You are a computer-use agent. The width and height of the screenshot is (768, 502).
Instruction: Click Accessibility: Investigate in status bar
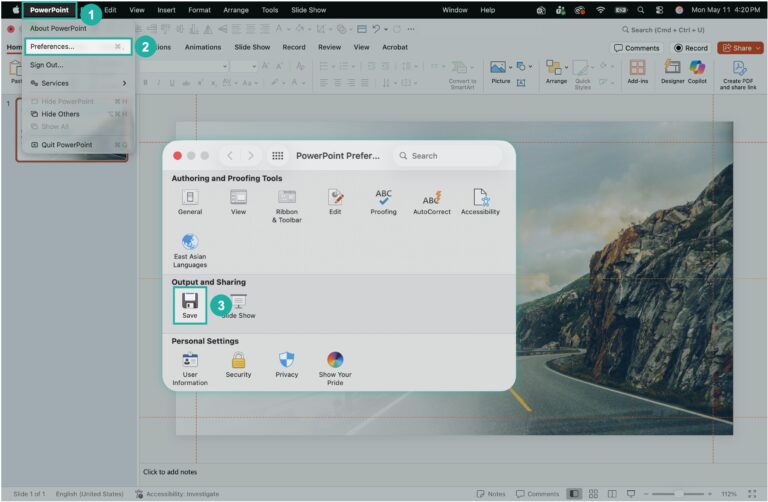(177, 494)
